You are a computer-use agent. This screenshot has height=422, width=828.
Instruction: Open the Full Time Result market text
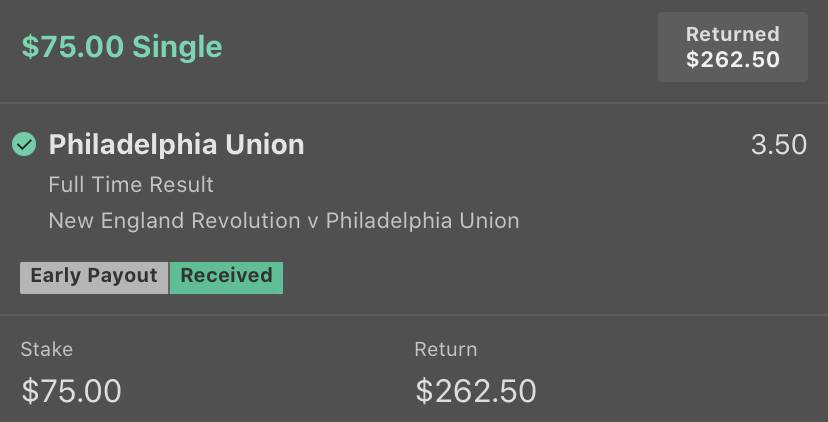tap(131, 185)
